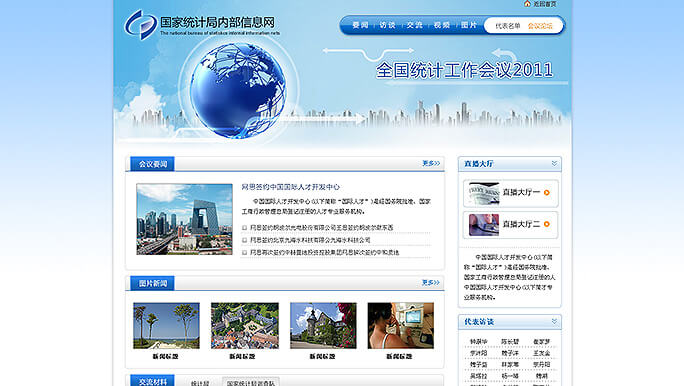Open the CCTV building photo in 会议要闻
The image size is (684, 386).
coord(184,219)
